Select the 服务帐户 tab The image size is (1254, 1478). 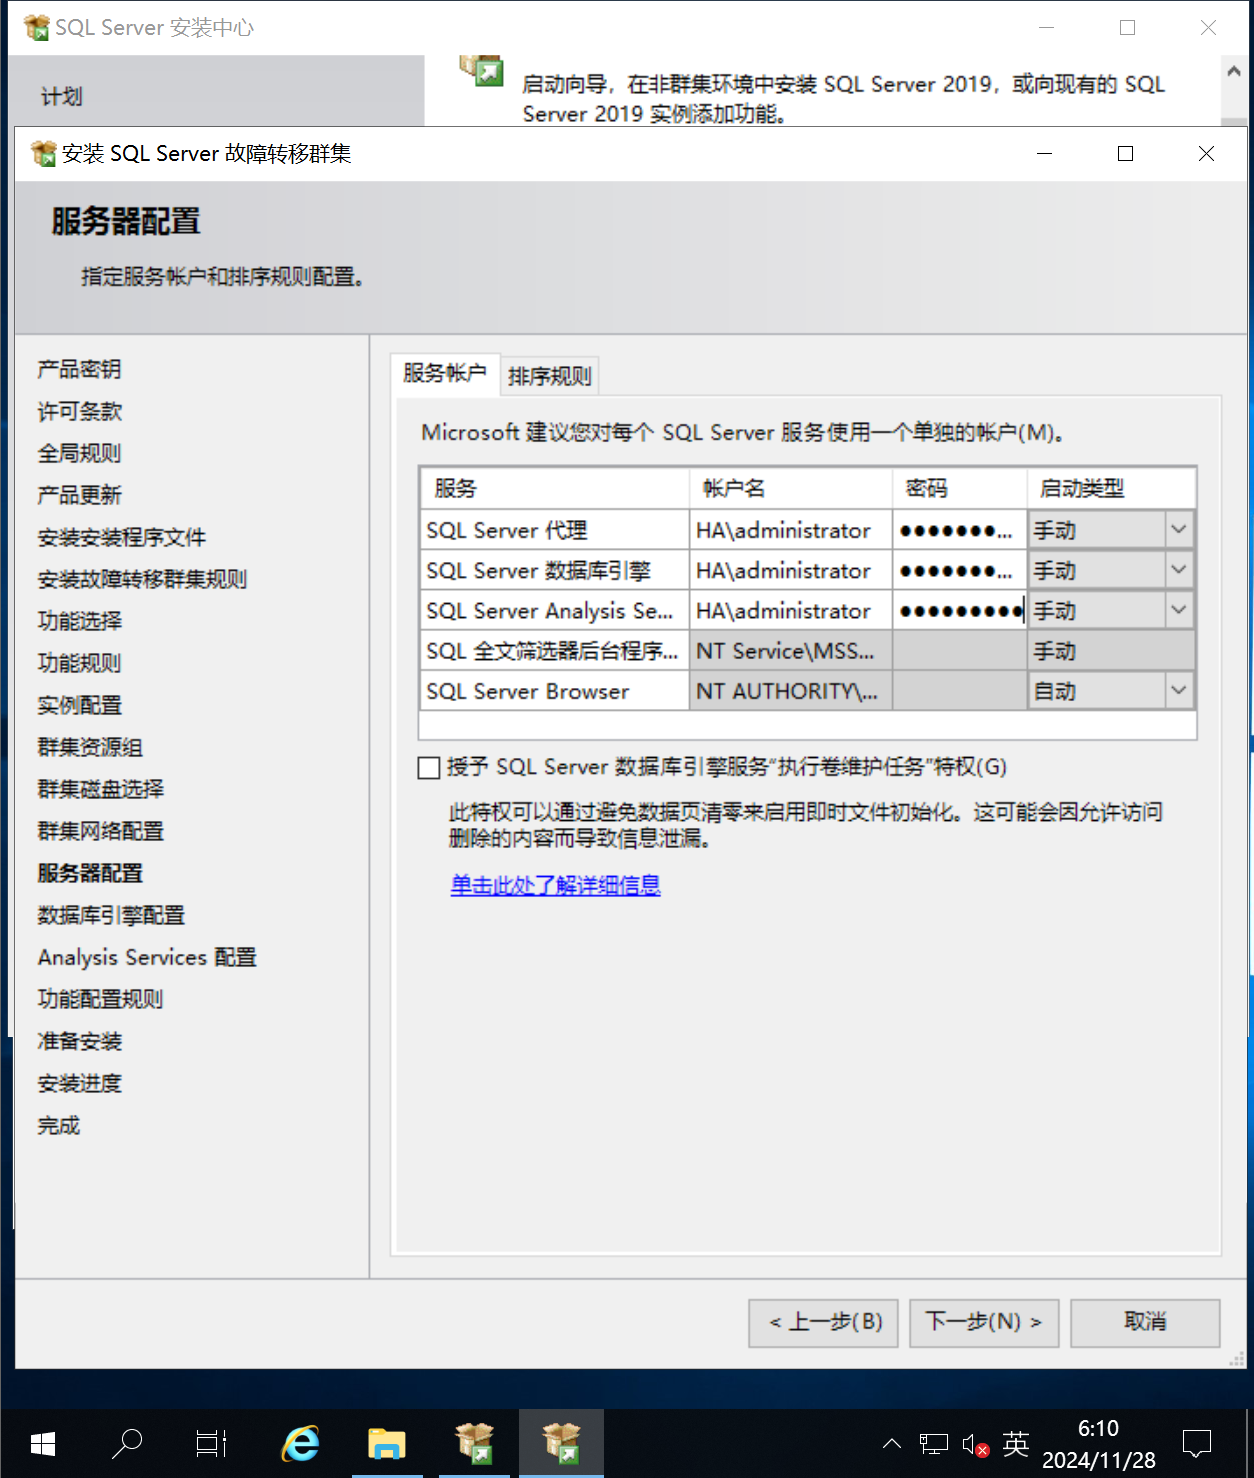(x=444, y=373)
